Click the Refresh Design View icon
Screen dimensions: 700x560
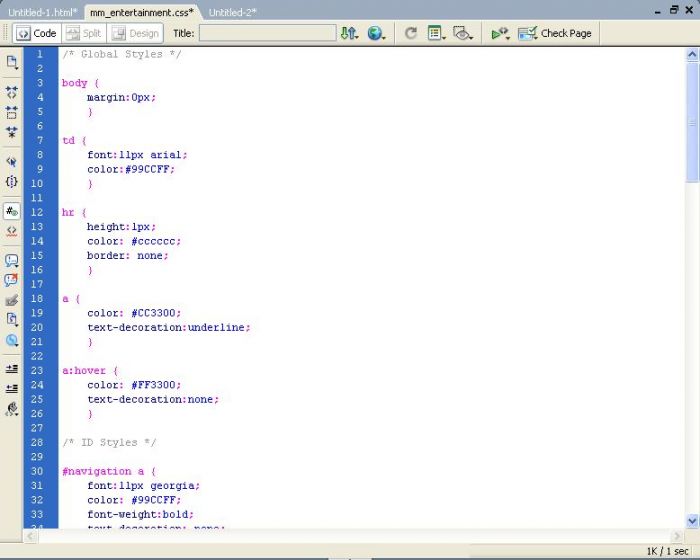(x=410, y=33)
